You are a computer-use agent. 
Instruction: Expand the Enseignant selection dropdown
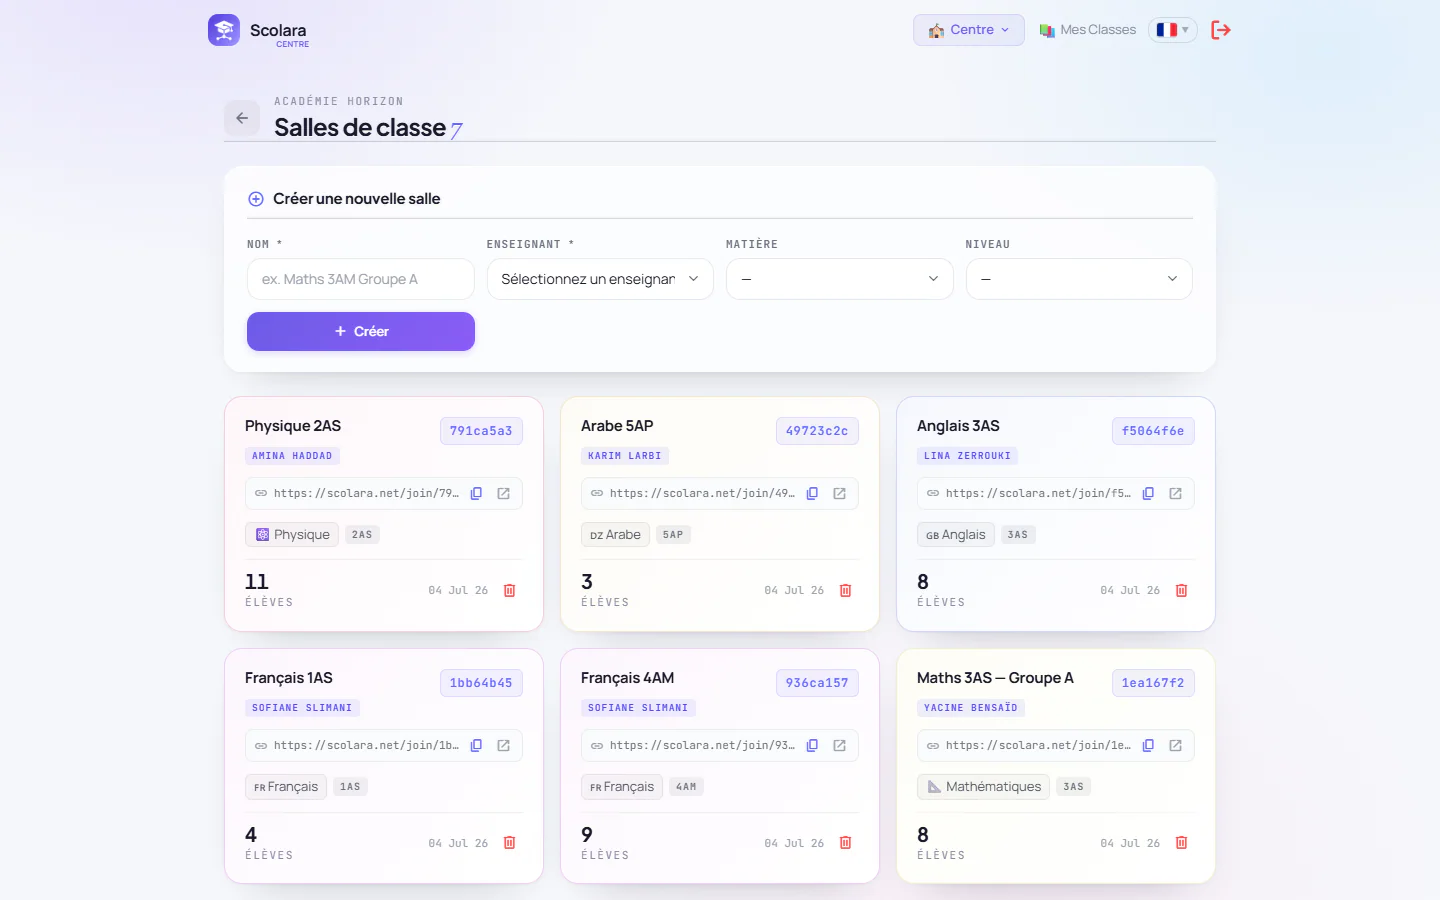[x=600, y=279]
